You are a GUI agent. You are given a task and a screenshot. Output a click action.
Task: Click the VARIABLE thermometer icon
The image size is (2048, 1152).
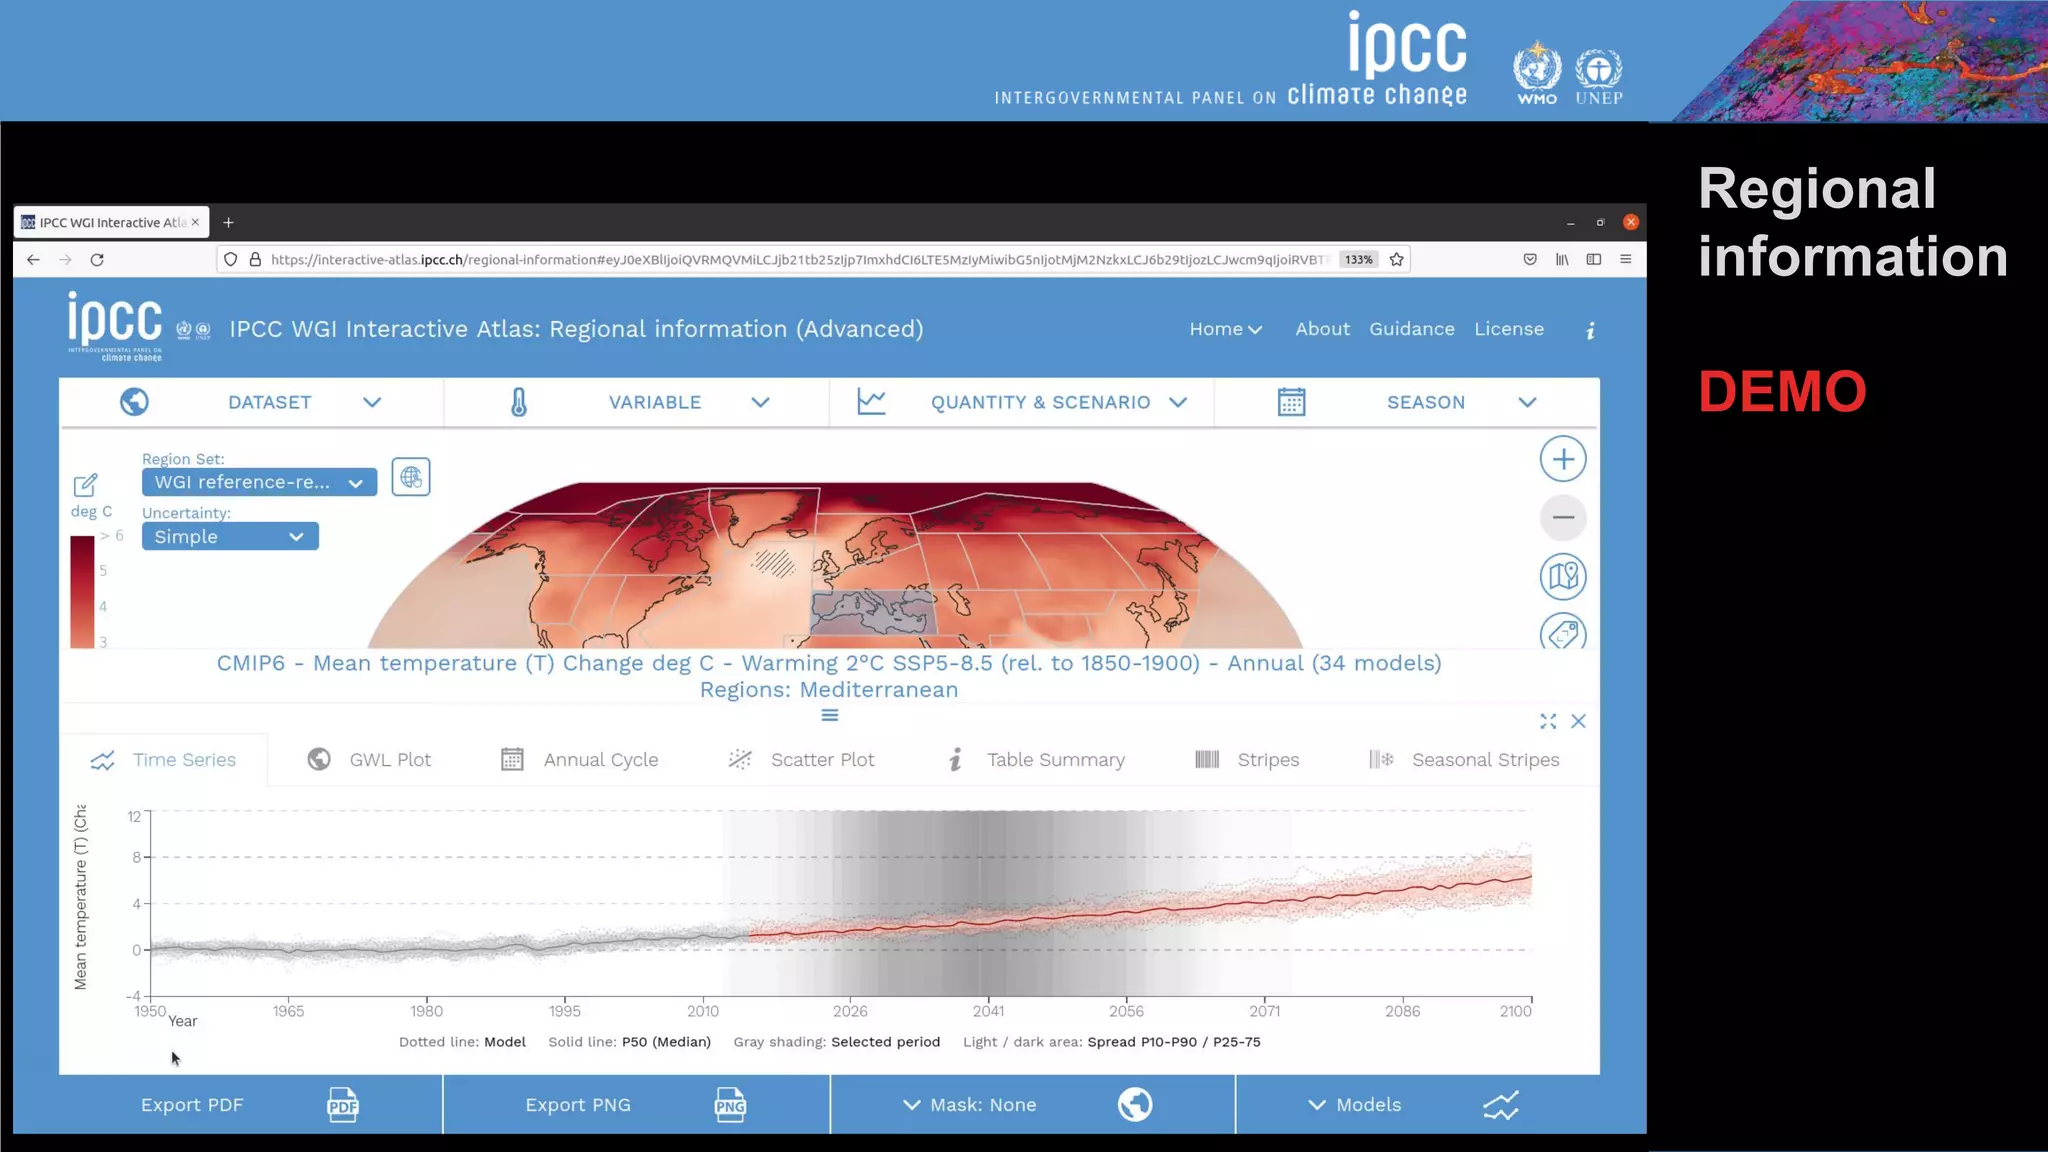(x=519, y=402)
